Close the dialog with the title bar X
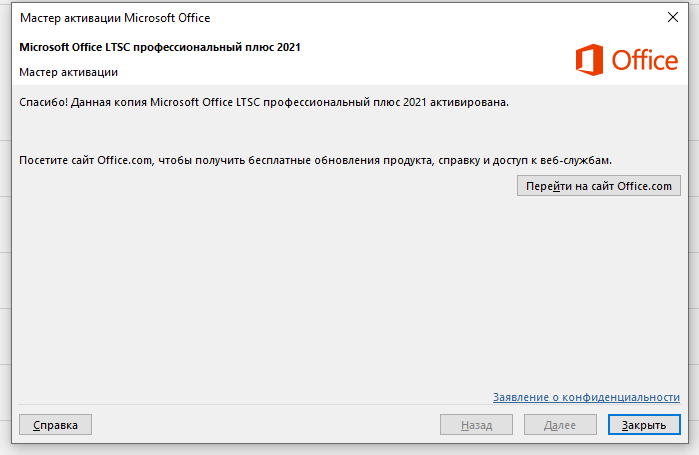Screen dimensions: 699x455 click(x=670, y=18)
